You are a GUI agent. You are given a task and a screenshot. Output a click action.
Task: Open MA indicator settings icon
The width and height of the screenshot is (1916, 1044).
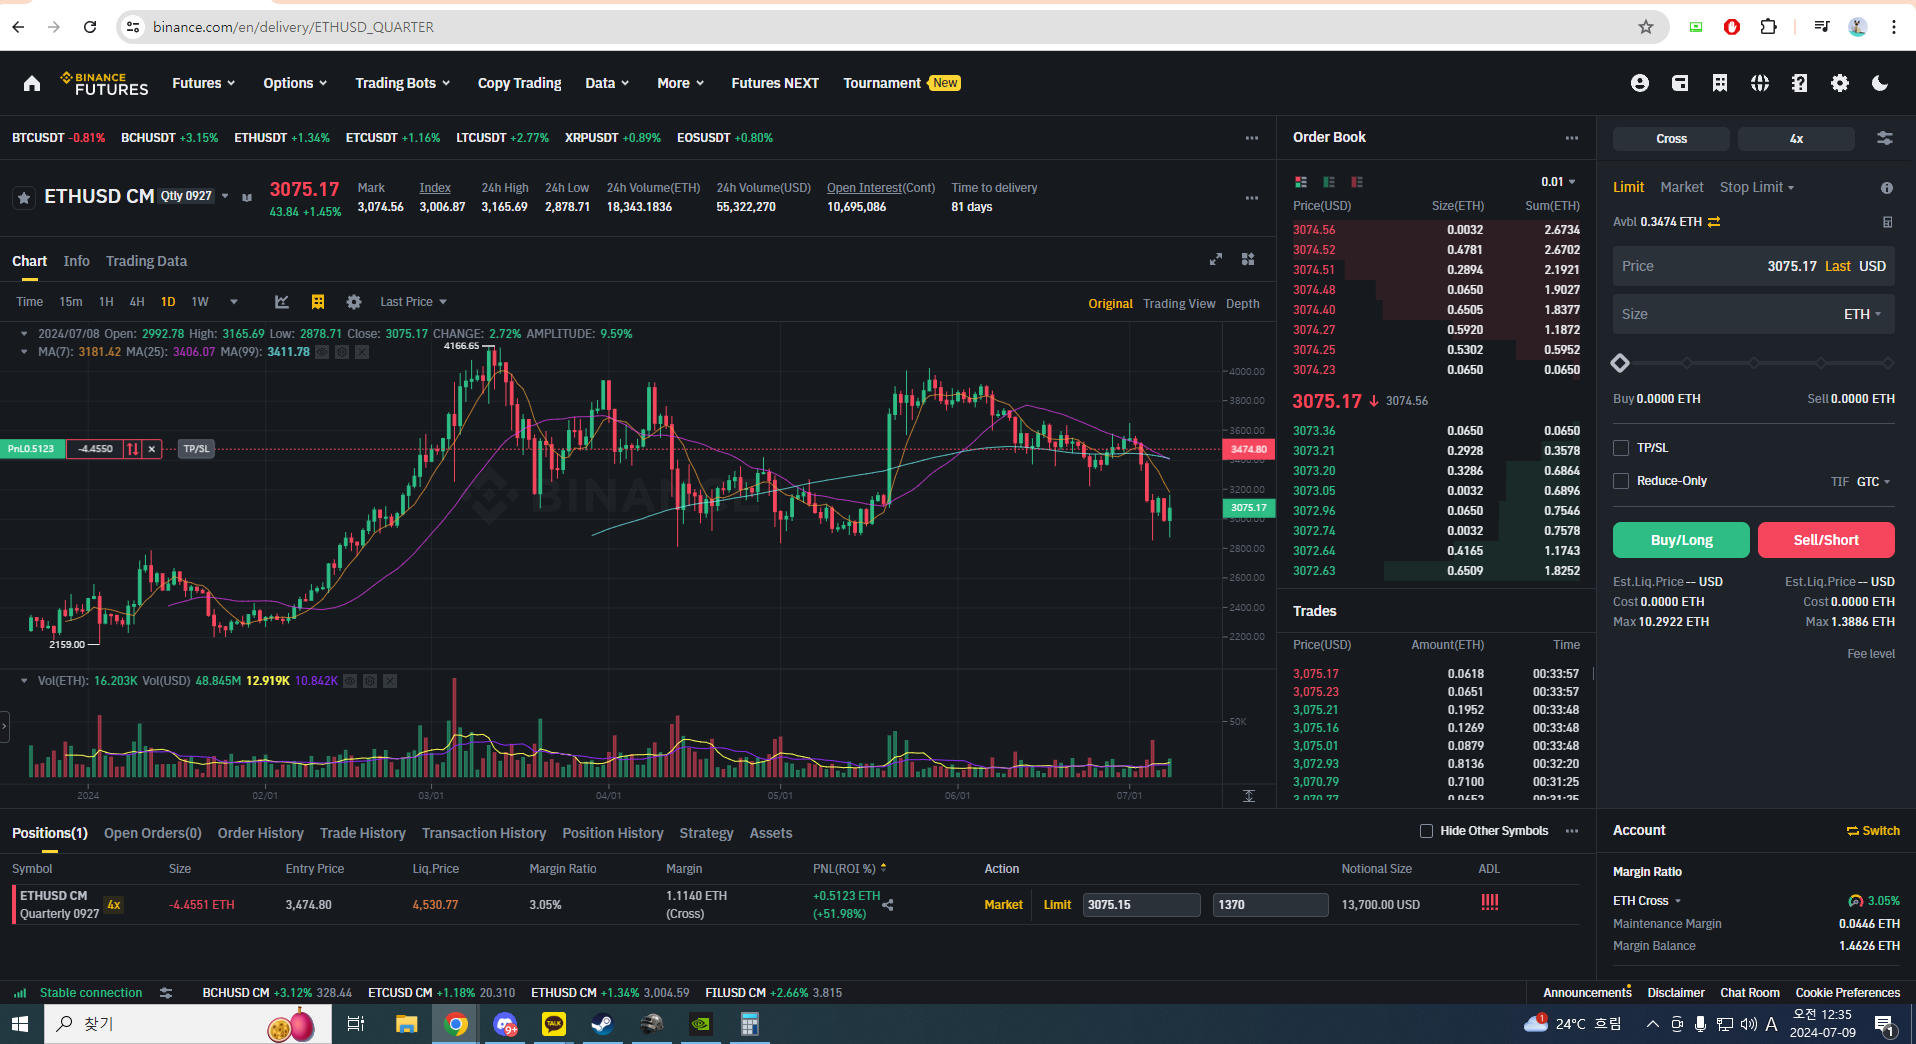342,352
